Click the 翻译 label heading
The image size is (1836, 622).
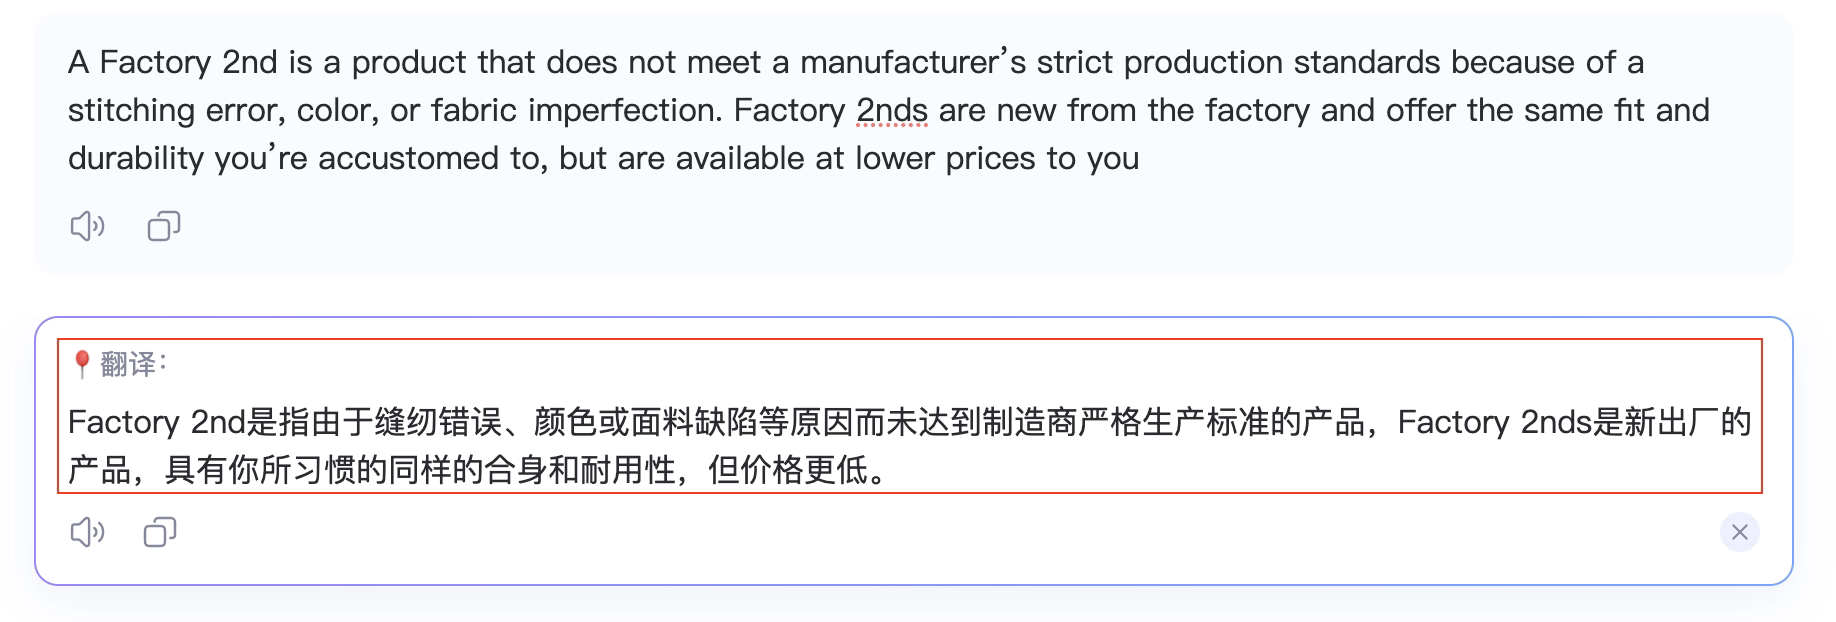click(130, 364)
